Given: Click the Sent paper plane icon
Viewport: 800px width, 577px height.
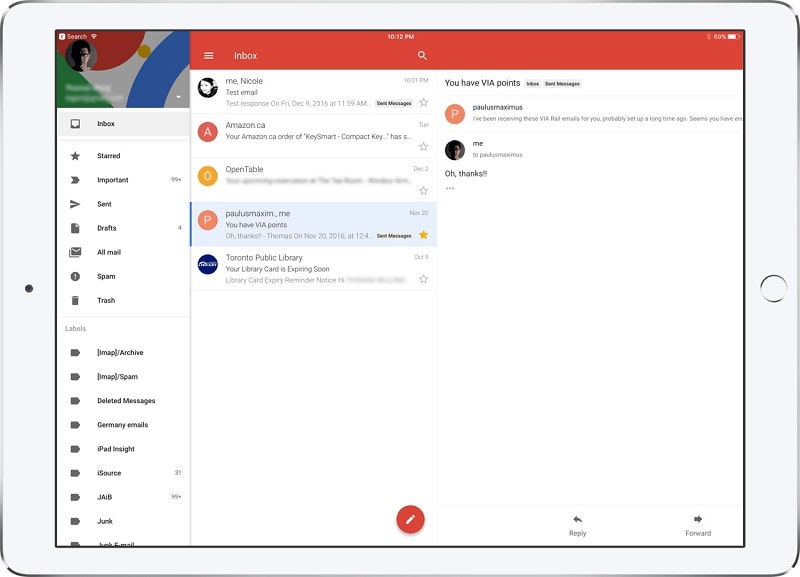Looking at the screenshot, I should pyautogui.click(x=75, y=204).
